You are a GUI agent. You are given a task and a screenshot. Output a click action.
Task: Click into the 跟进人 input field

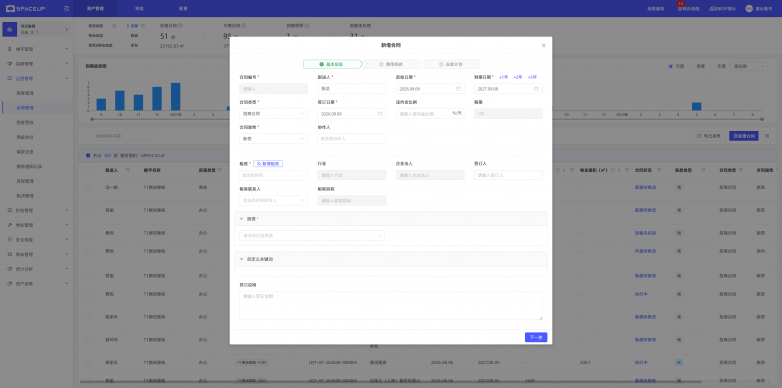coord(352,89)
